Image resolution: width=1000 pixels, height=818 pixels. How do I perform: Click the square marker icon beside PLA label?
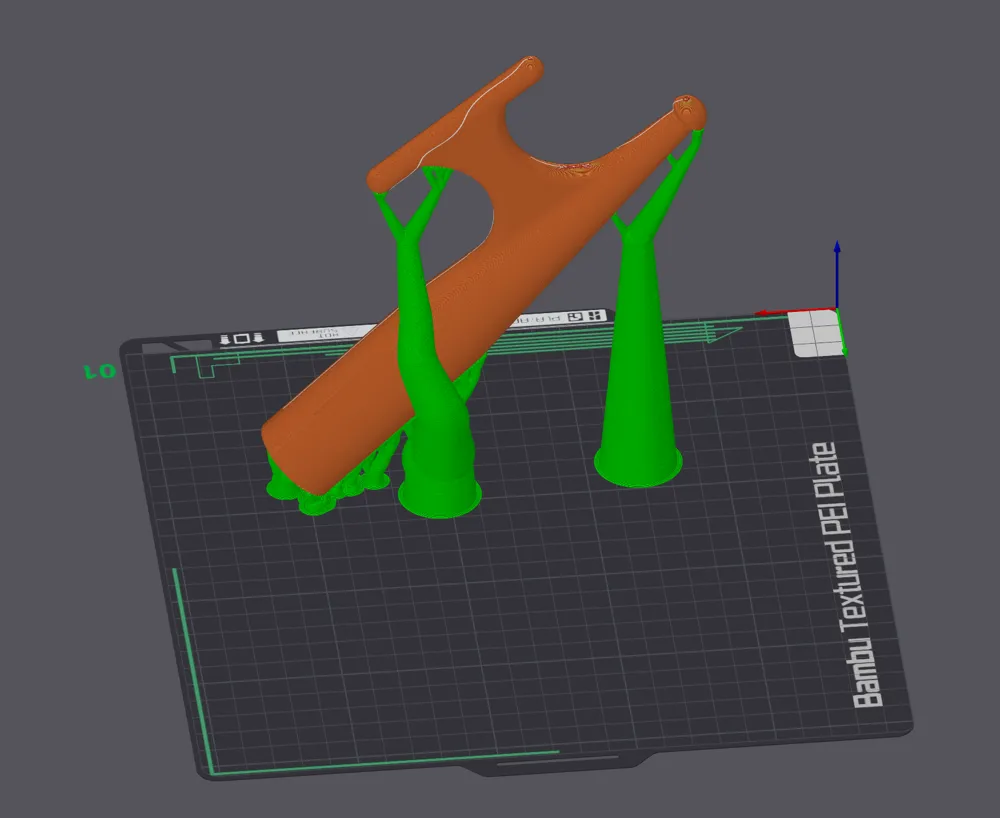click(576, 317)
